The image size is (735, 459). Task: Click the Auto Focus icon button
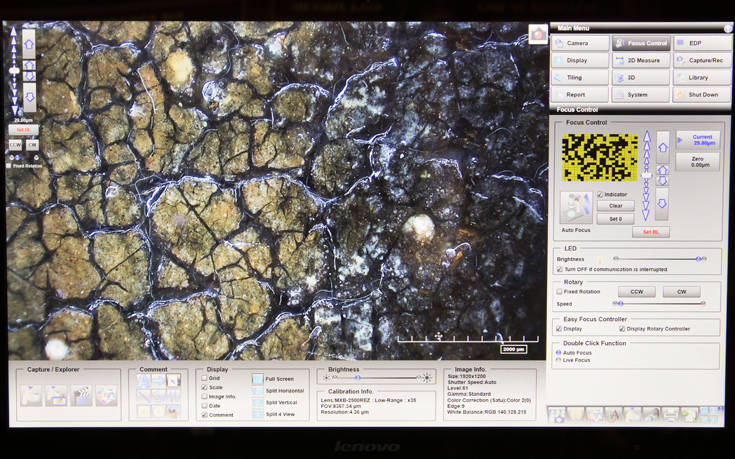pyautogui.click(x=578, y=206)
